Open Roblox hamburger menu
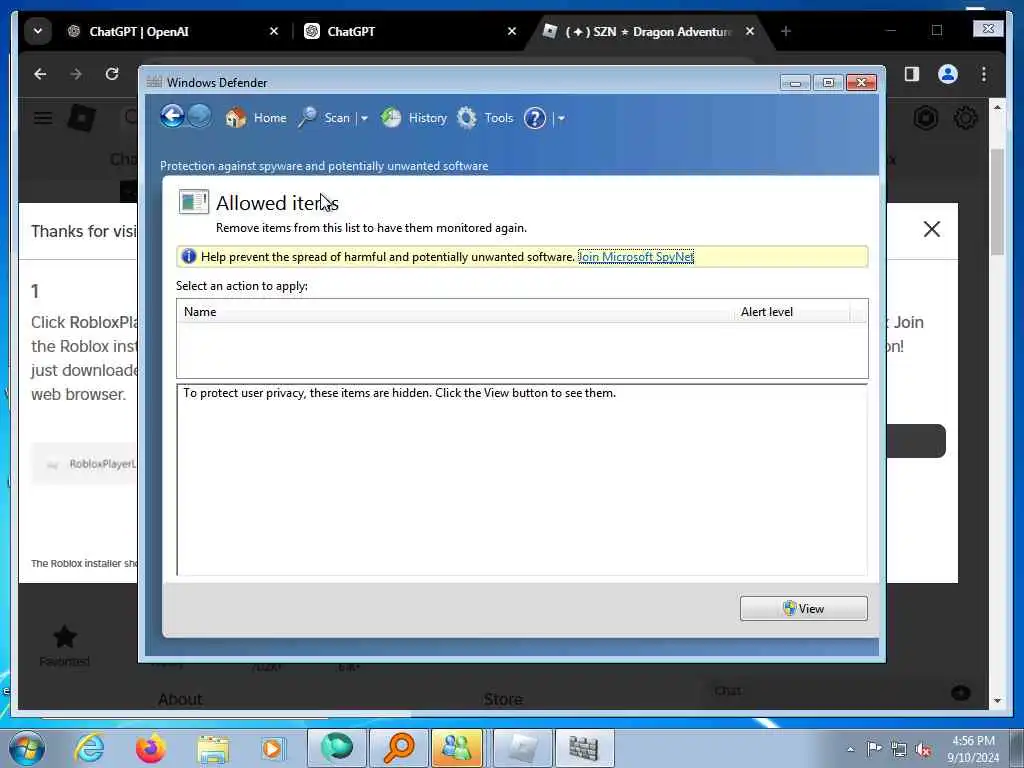 (x=43, y=118)
